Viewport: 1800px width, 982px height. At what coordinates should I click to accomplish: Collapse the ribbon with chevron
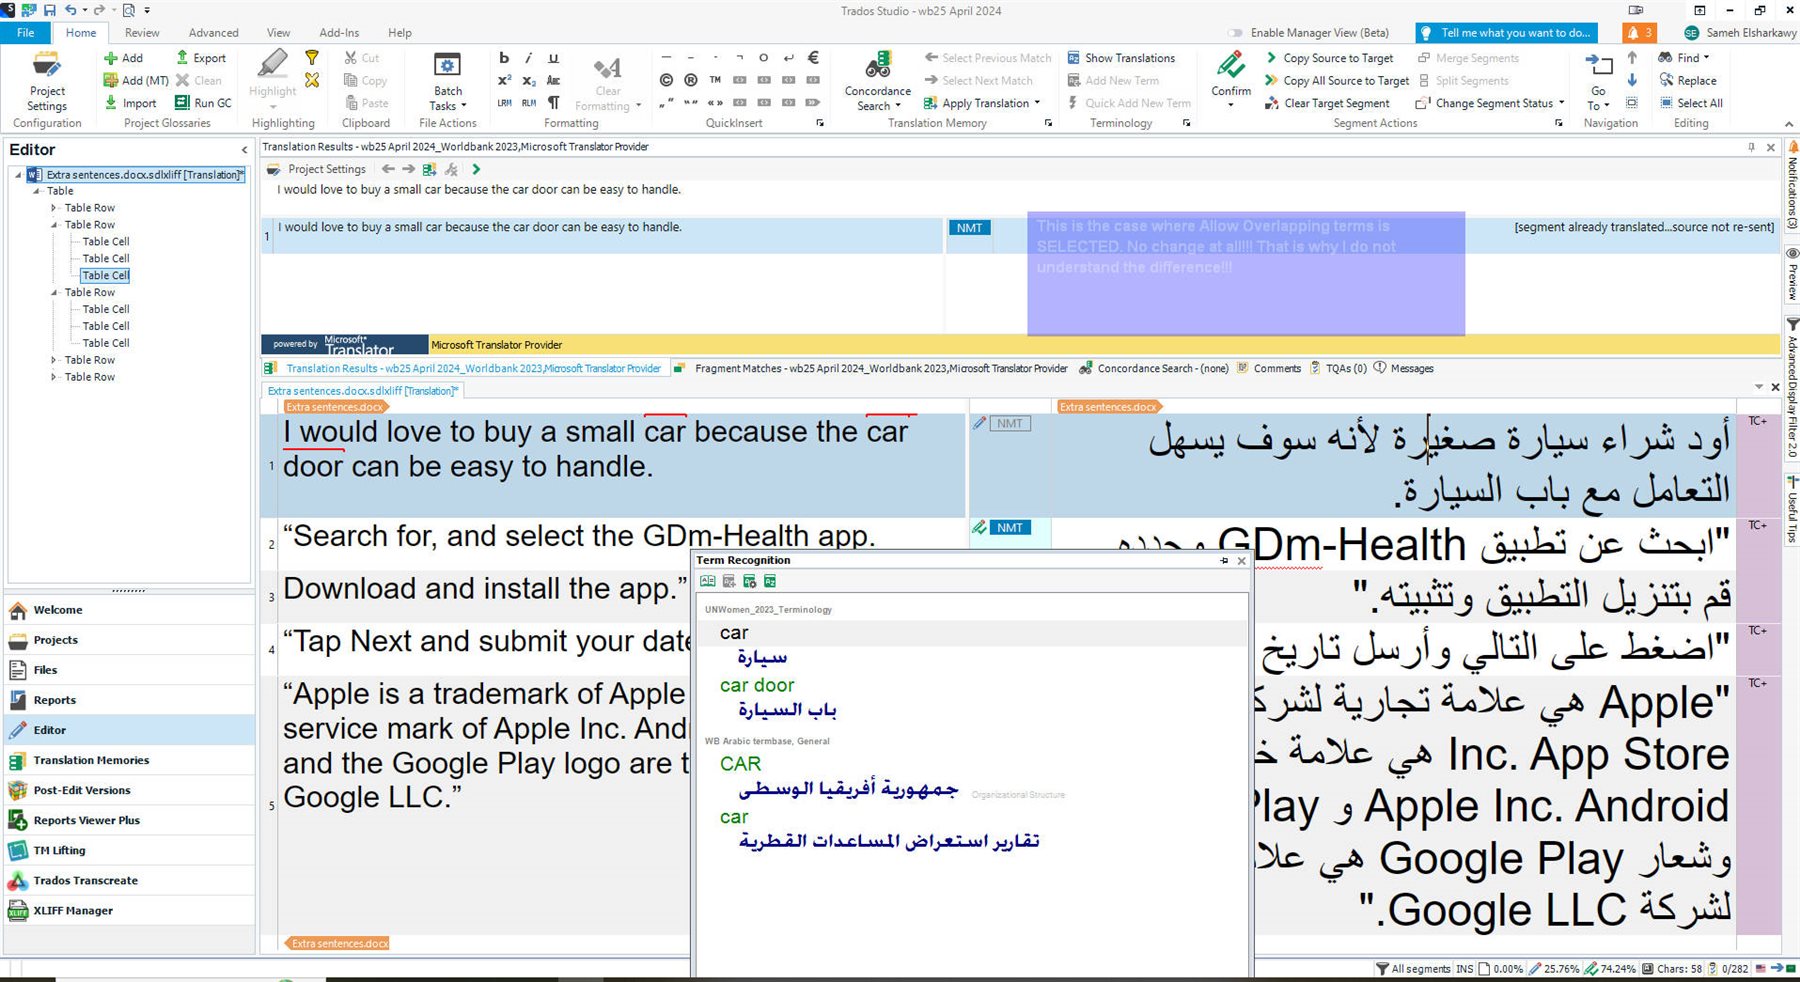click(x=1788, y=124)
